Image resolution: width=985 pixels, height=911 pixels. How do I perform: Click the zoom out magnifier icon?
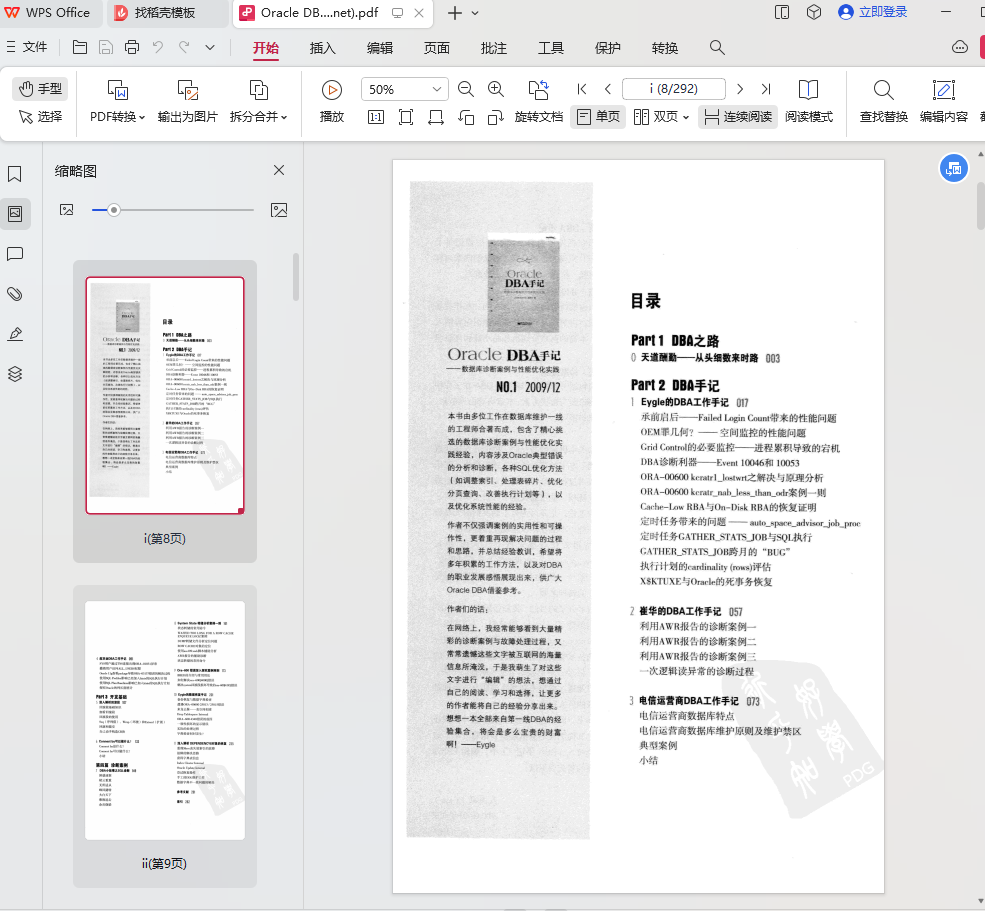(x=466, y=89)
